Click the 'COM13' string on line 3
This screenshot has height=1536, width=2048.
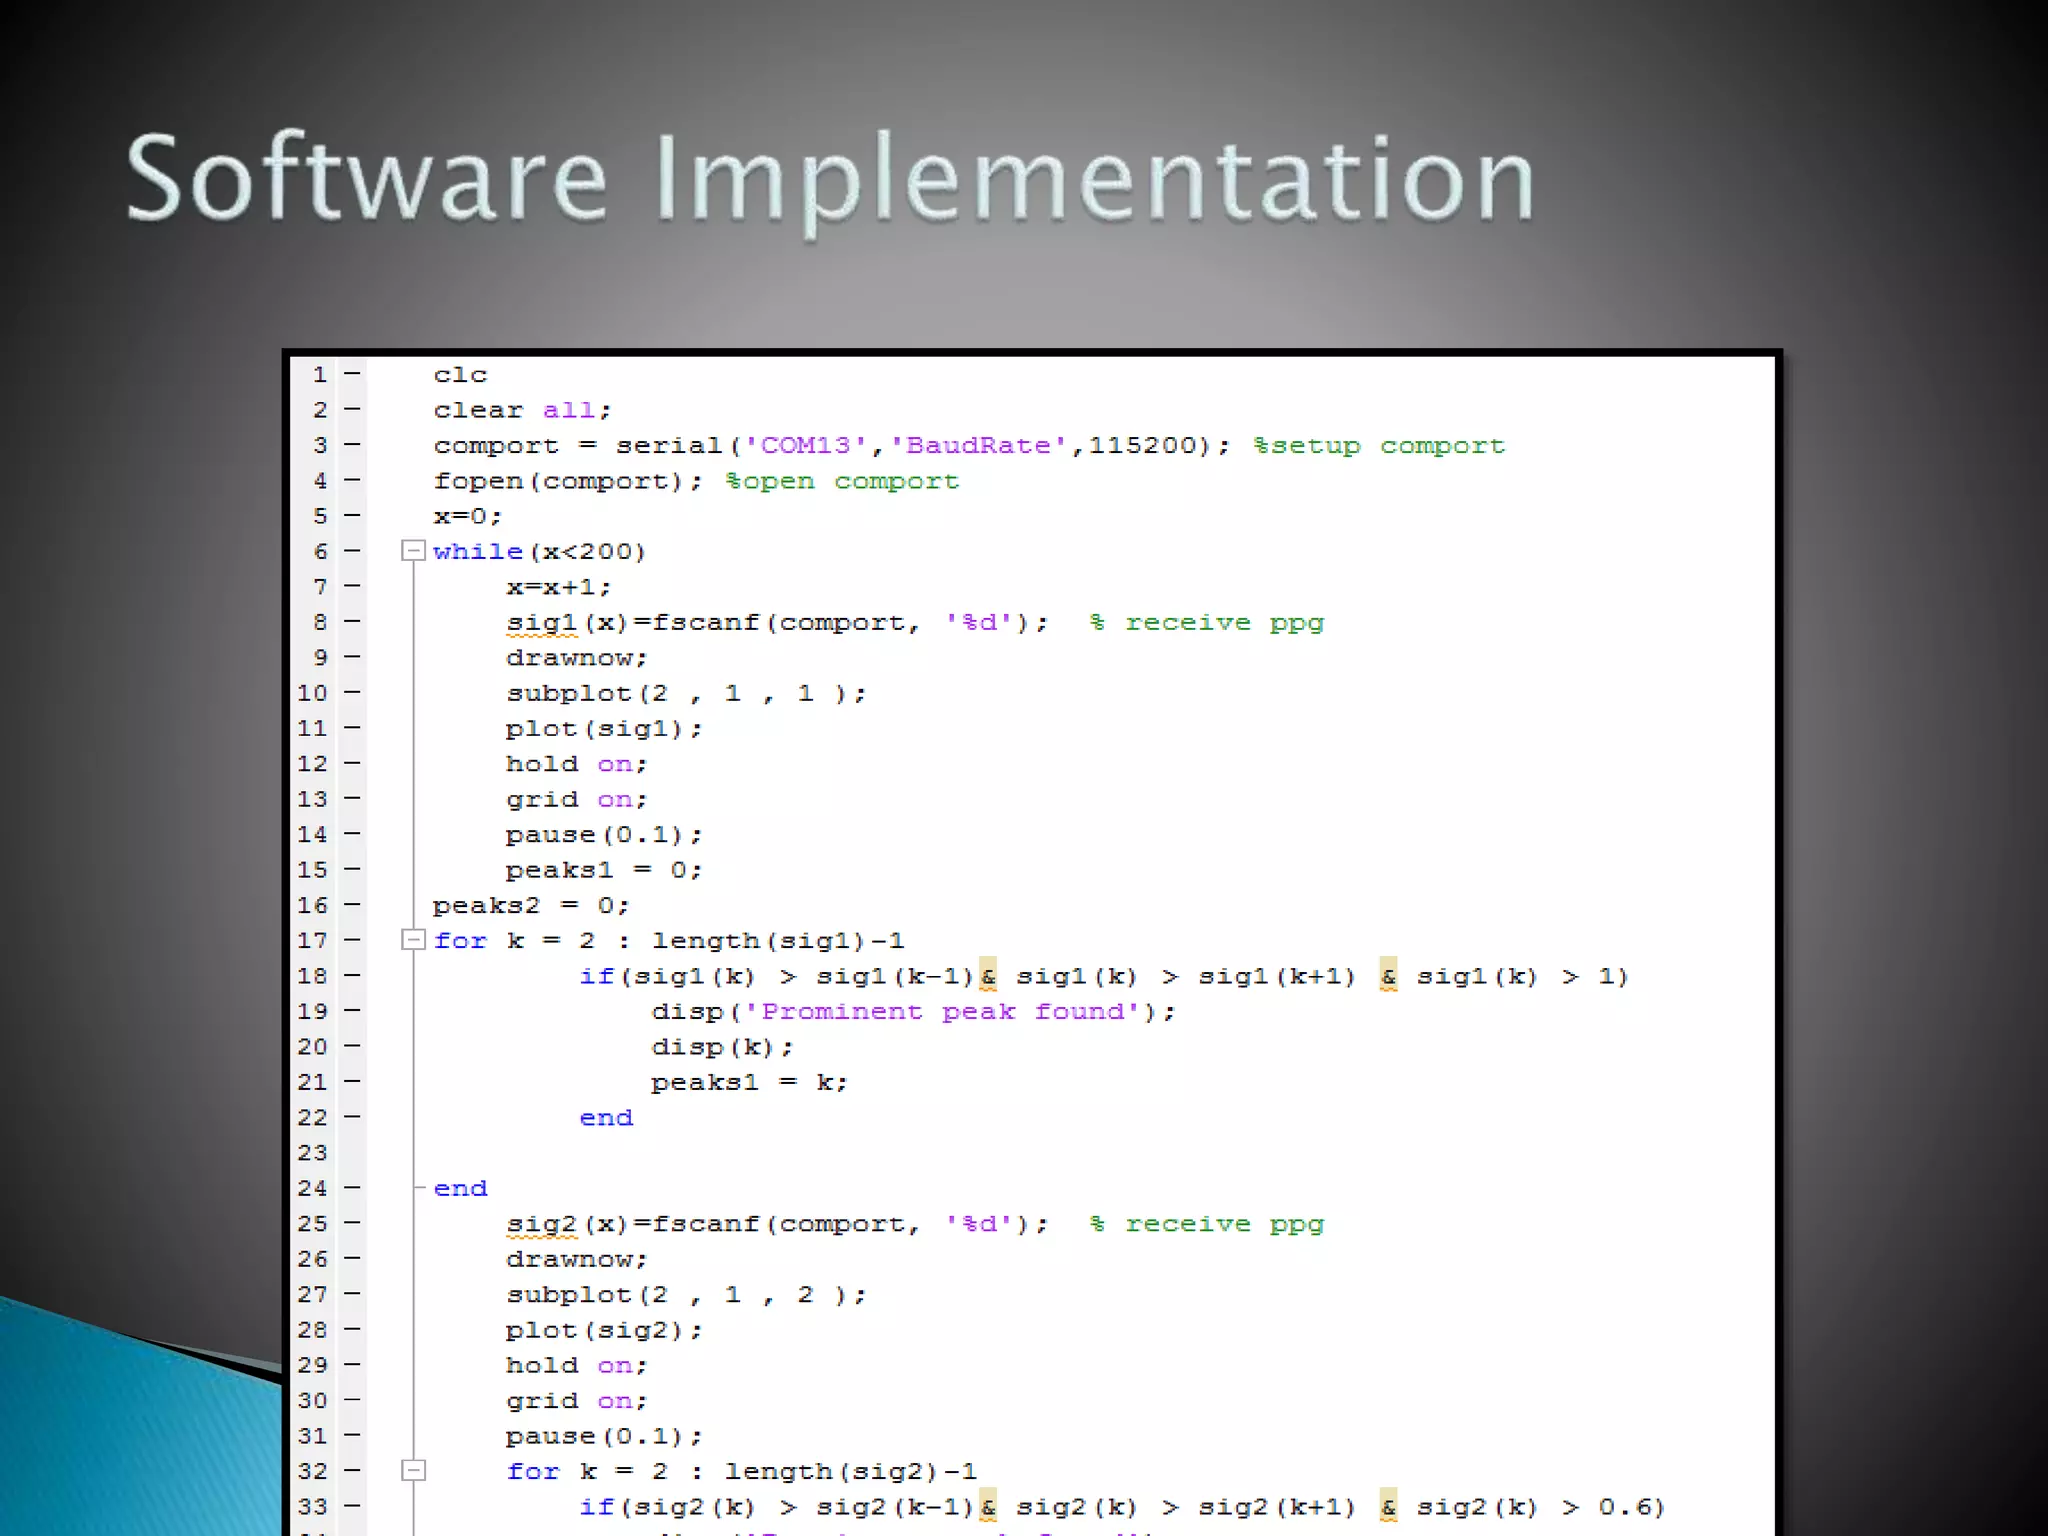[806, 446]
